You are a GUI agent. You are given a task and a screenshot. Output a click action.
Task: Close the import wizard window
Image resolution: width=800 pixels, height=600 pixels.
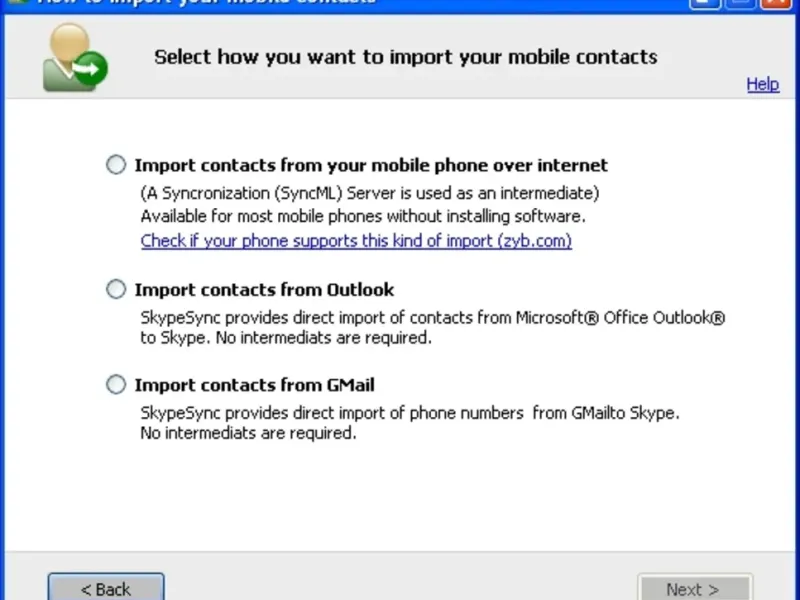click(774, 3)
